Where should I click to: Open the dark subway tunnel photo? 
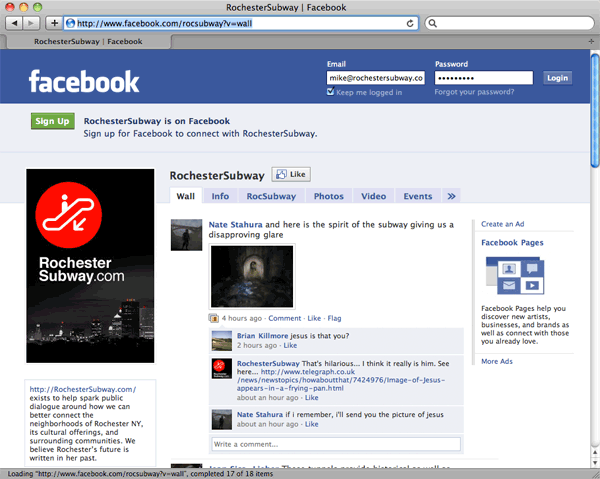point(252,276)
